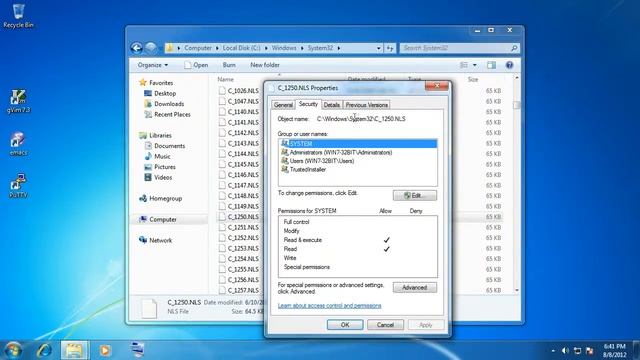Screen dimensions: 640x360
Task: Open Downloads in Favorites
Action: pyautogui.click(x=169, y=104)
